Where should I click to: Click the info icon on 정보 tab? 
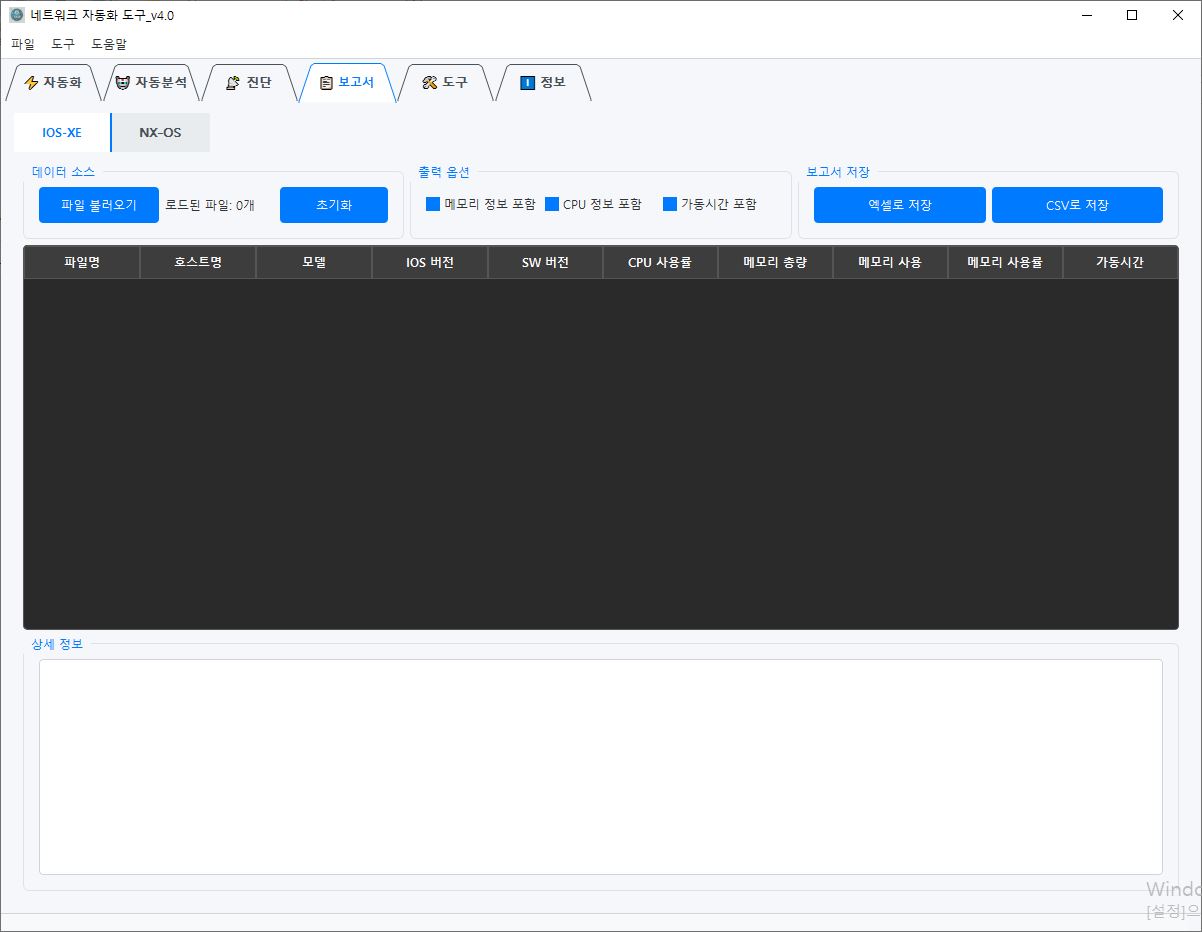click(528, 83)
